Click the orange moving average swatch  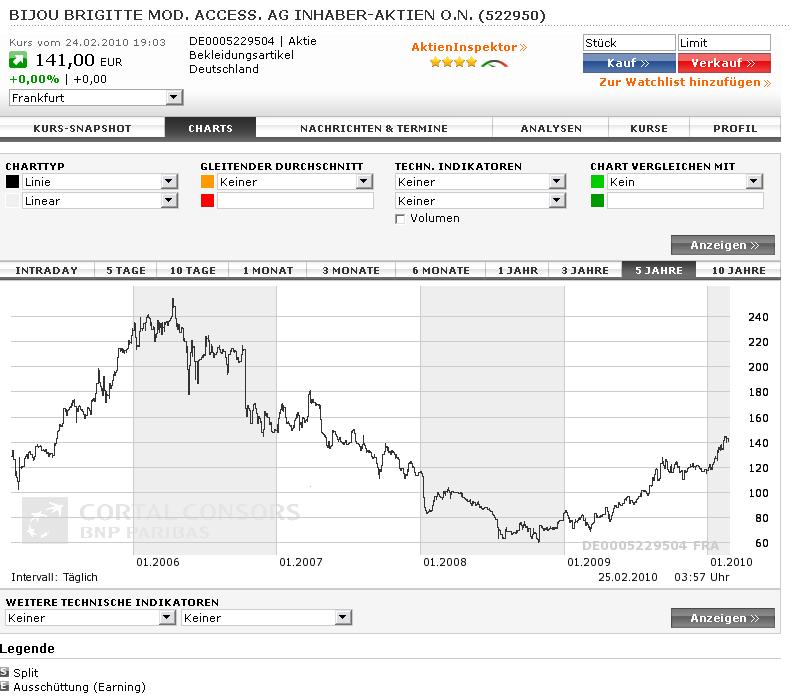click(x=207, y=182)
